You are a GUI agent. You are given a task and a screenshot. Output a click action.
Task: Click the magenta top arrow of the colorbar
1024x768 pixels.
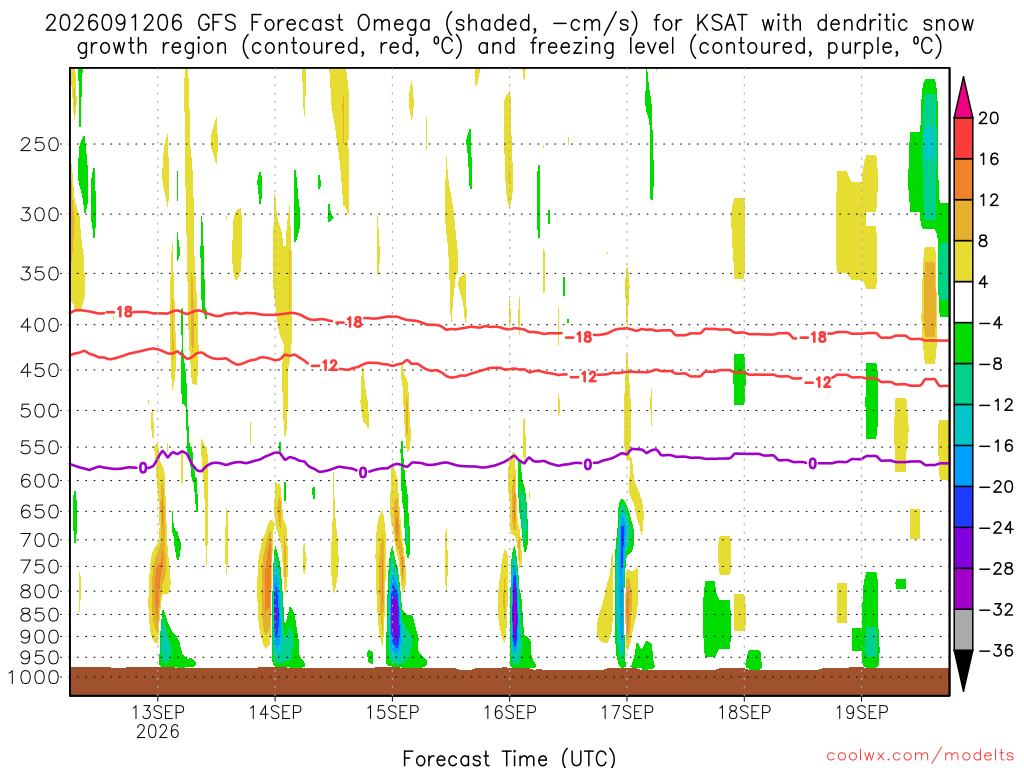[963, 98]
